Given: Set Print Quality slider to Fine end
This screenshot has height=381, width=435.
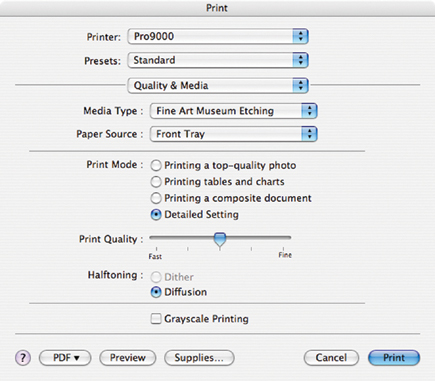Looking at the screenshot, I should pos(283,238).
